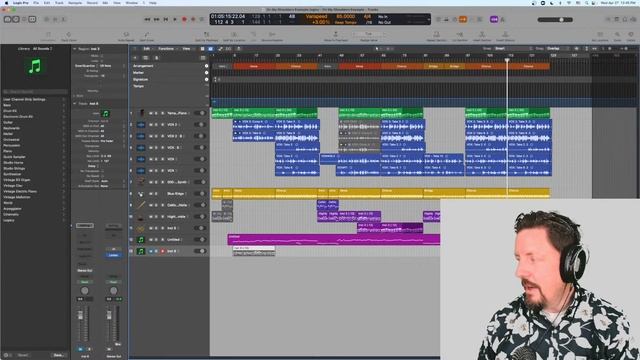Click the Yamaha Piano track icon

click(x=141, y=113)
